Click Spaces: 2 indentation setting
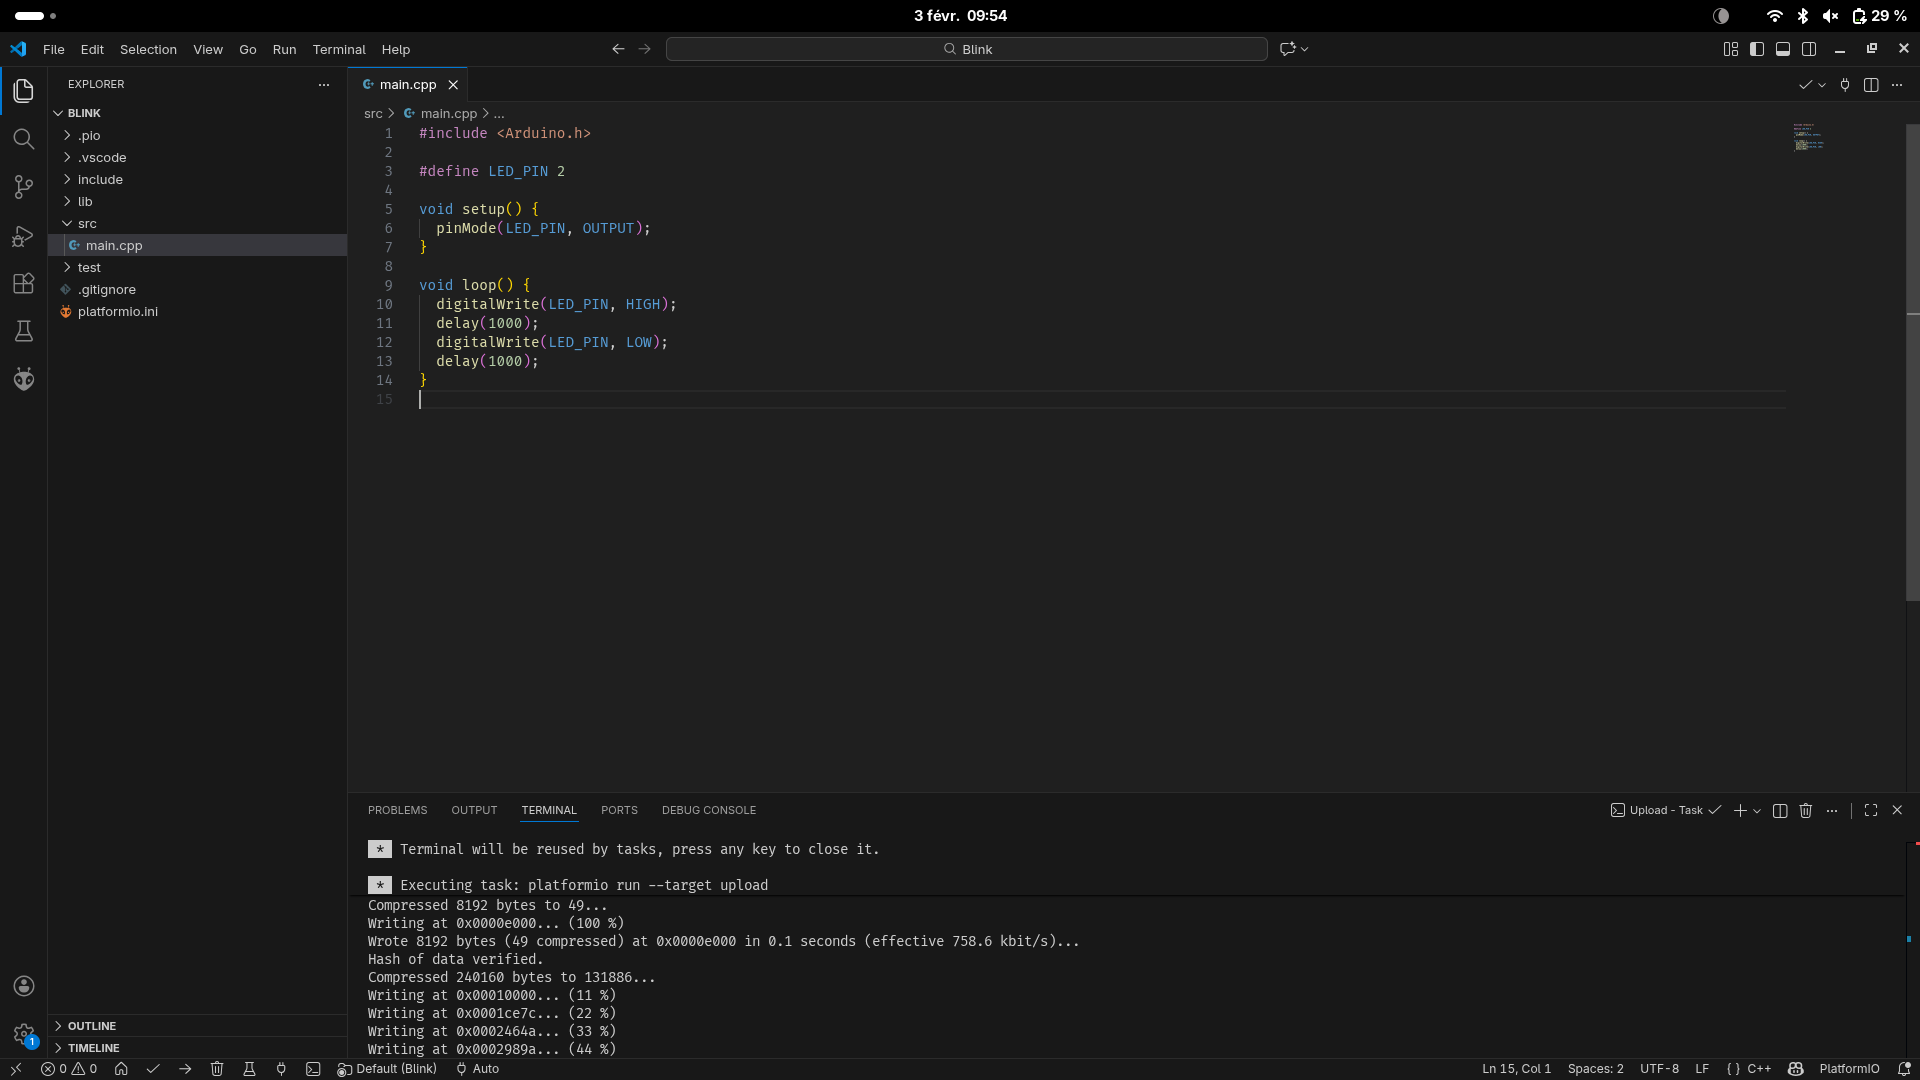 point(1595,1069)
